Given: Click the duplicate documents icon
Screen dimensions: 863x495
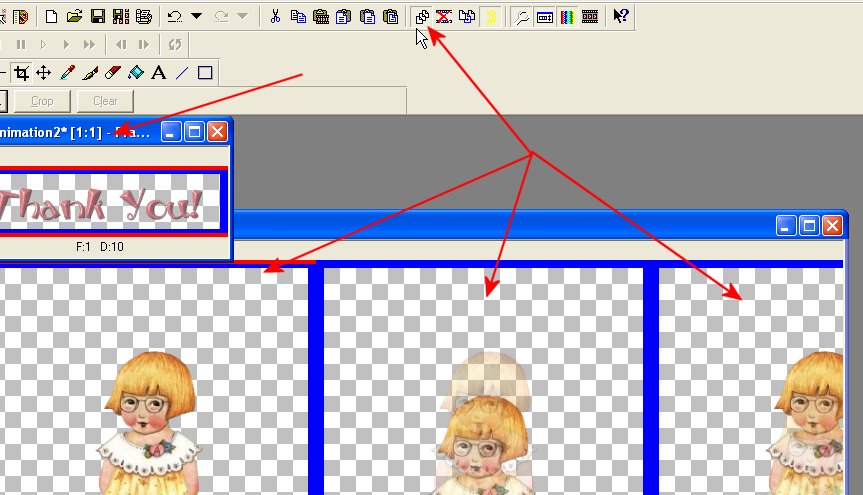Looking at the screenshot, I should 467,17.
